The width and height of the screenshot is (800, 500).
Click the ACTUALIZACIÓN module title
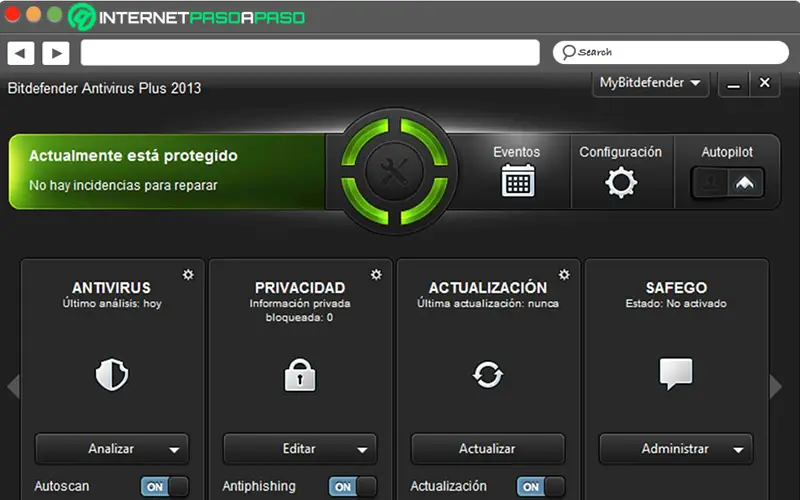click(488, 287)
